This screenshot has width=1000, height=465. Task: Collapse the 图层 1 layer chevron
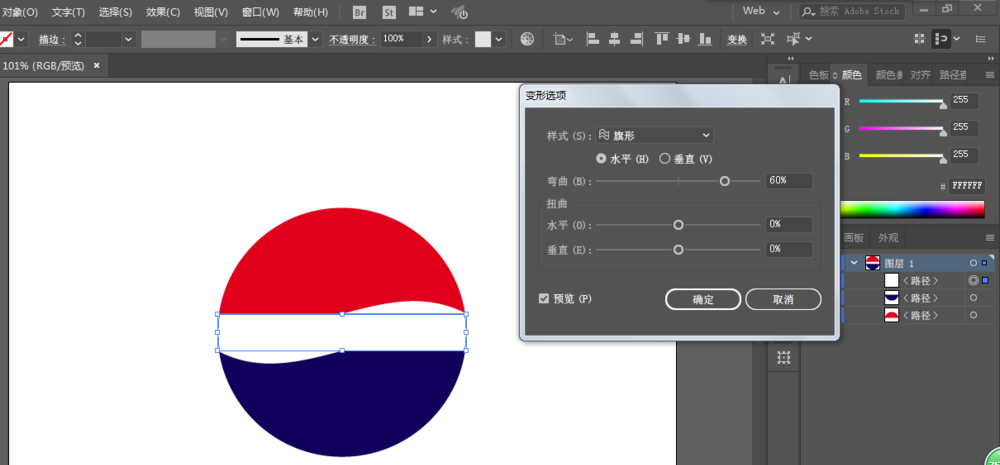pyautogui.click(x=854, y=263)
